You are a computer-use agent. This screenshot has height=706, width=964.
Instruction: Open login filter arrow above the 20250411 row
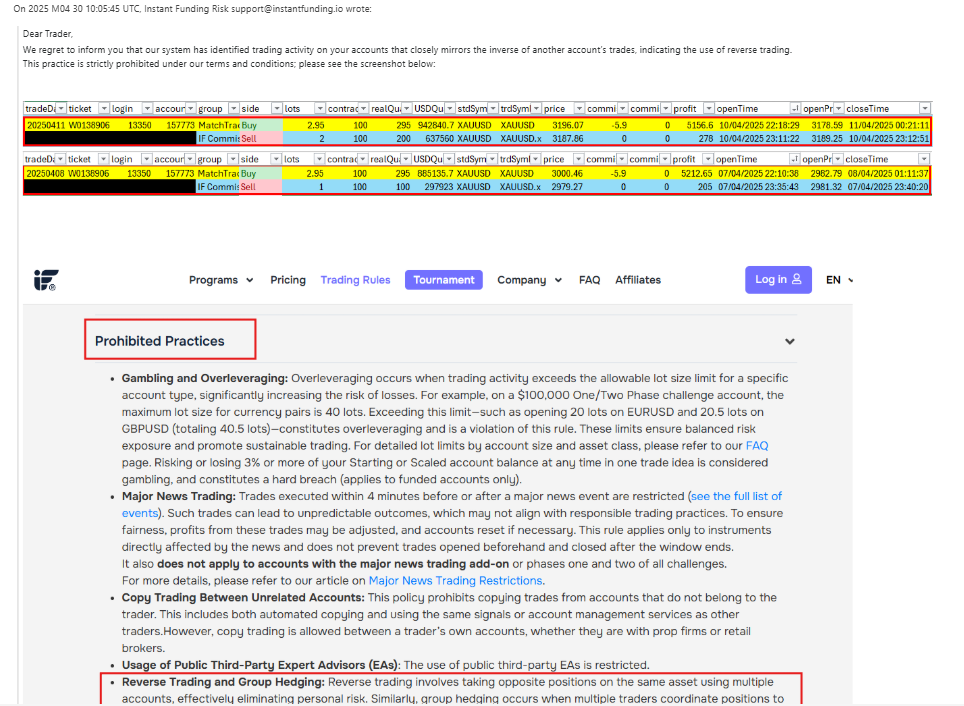pos(147,108)
